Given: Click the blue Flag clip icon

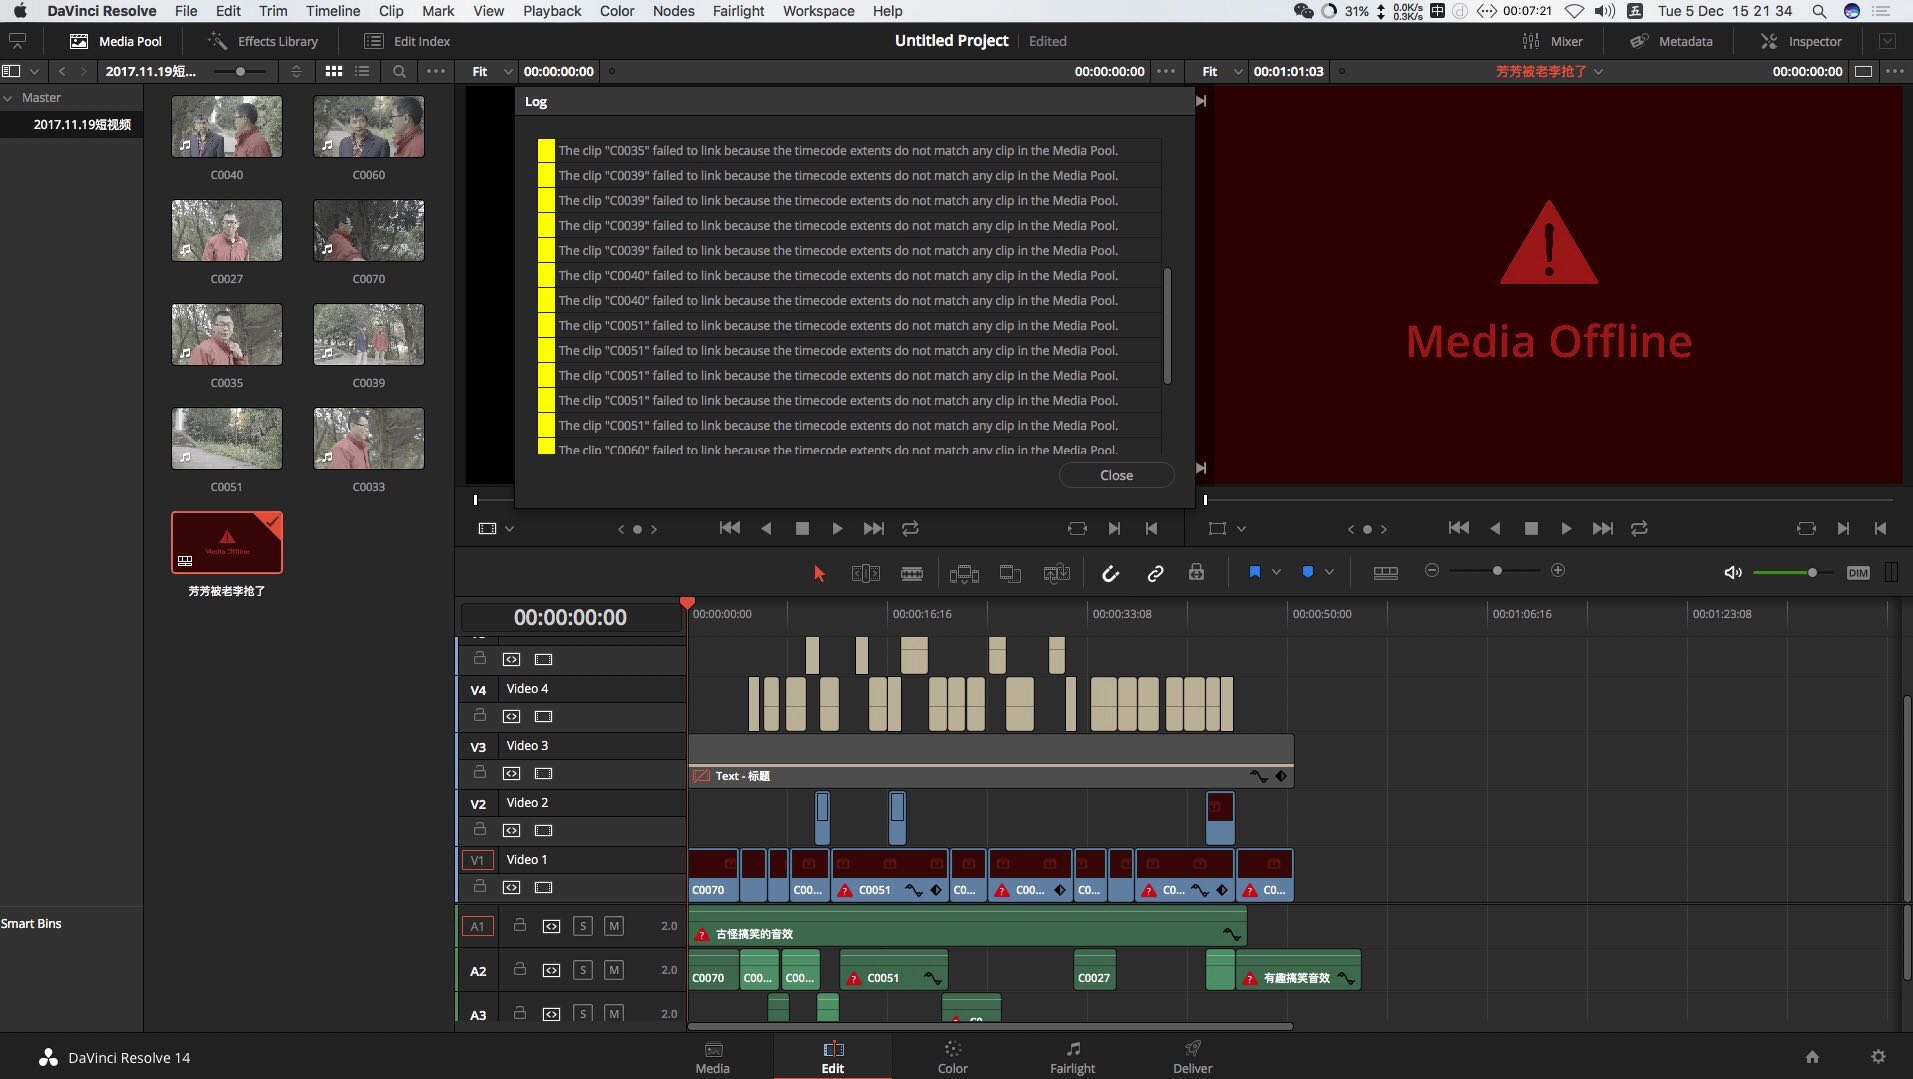Looking at the screenshot, I should 1254,572.
